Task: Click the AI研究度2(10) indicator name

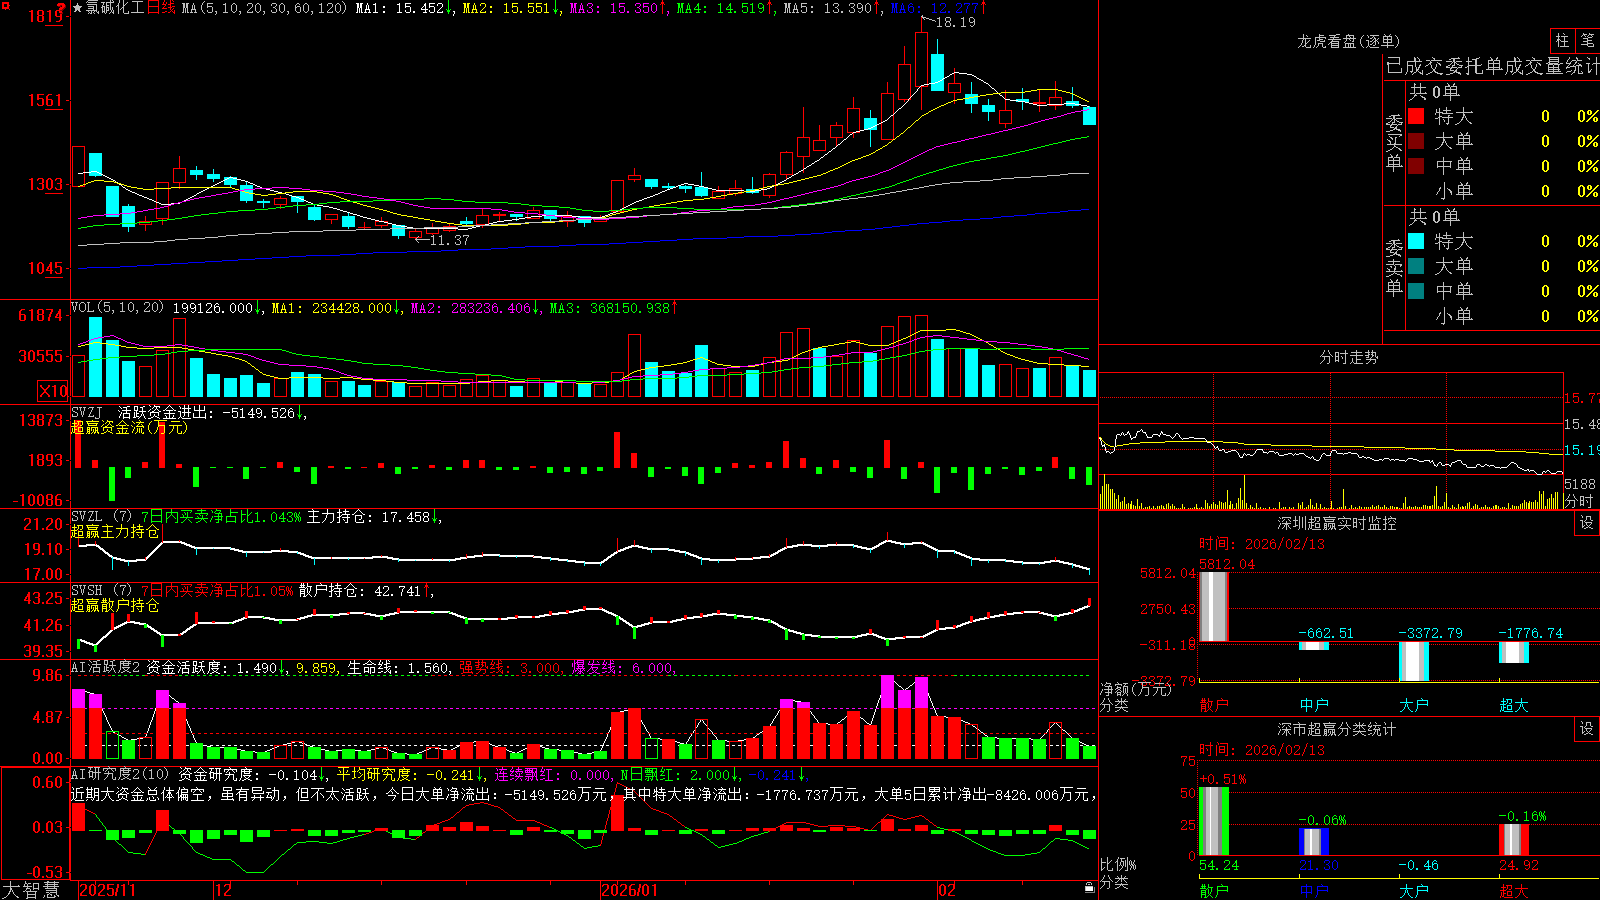Action: coord(120,774)
